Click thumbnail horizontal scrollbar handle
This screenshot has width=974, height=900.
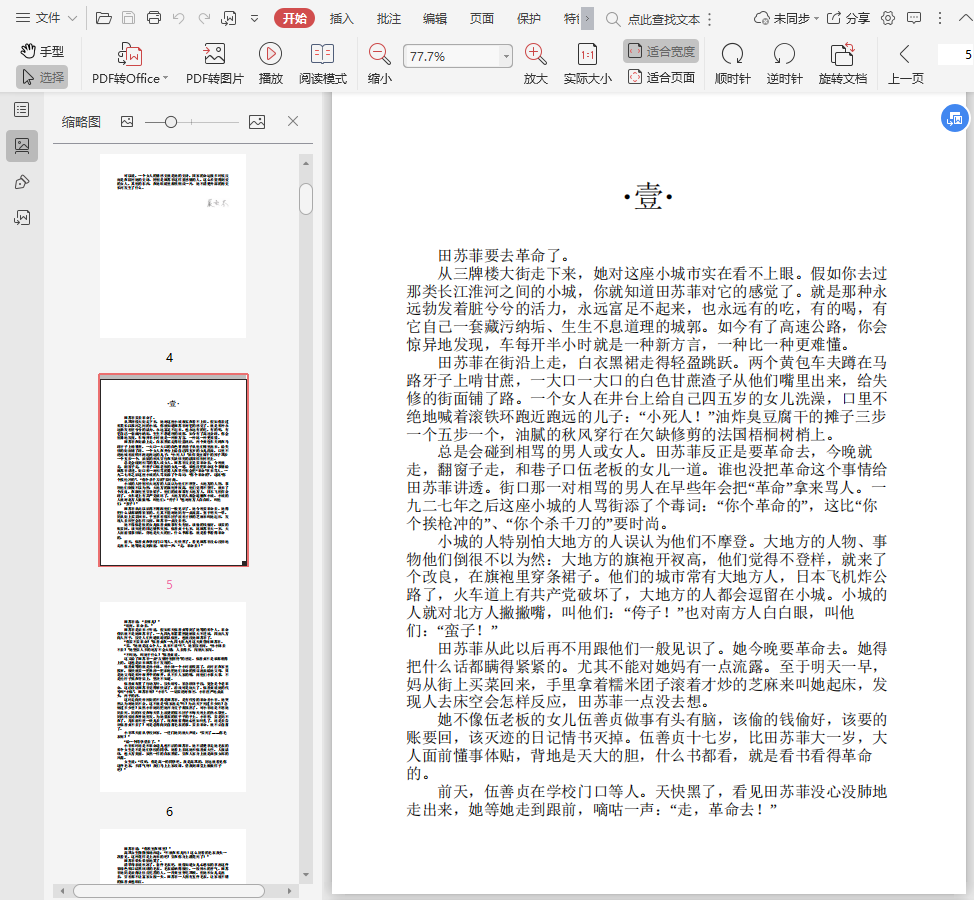[x=169, y=891]
